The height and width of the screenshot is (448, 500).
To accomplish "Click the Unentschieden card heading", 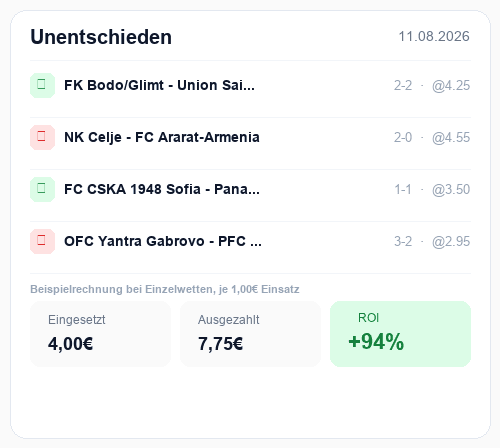I will pos(101,37).
